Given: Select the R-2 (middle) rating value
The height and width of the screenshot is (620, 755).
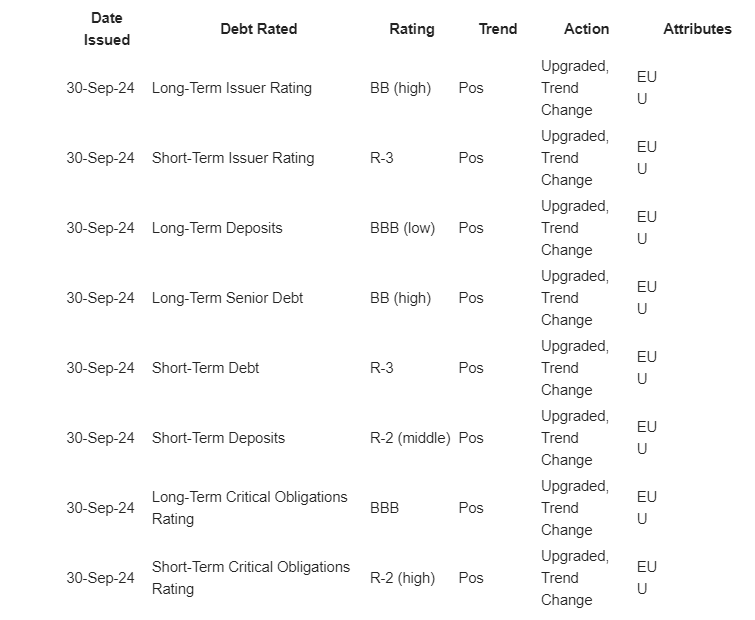Looking at the screenshot, I should 410,438.
